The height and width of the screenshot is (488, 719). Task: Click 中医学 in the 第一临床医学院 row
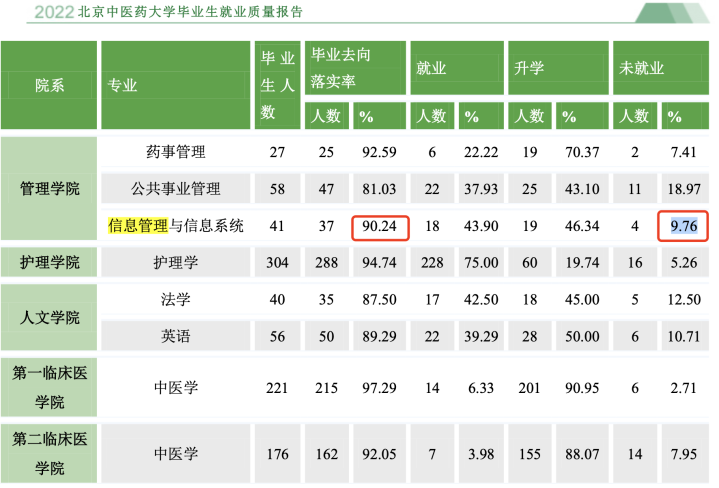[x=176, y=388]
